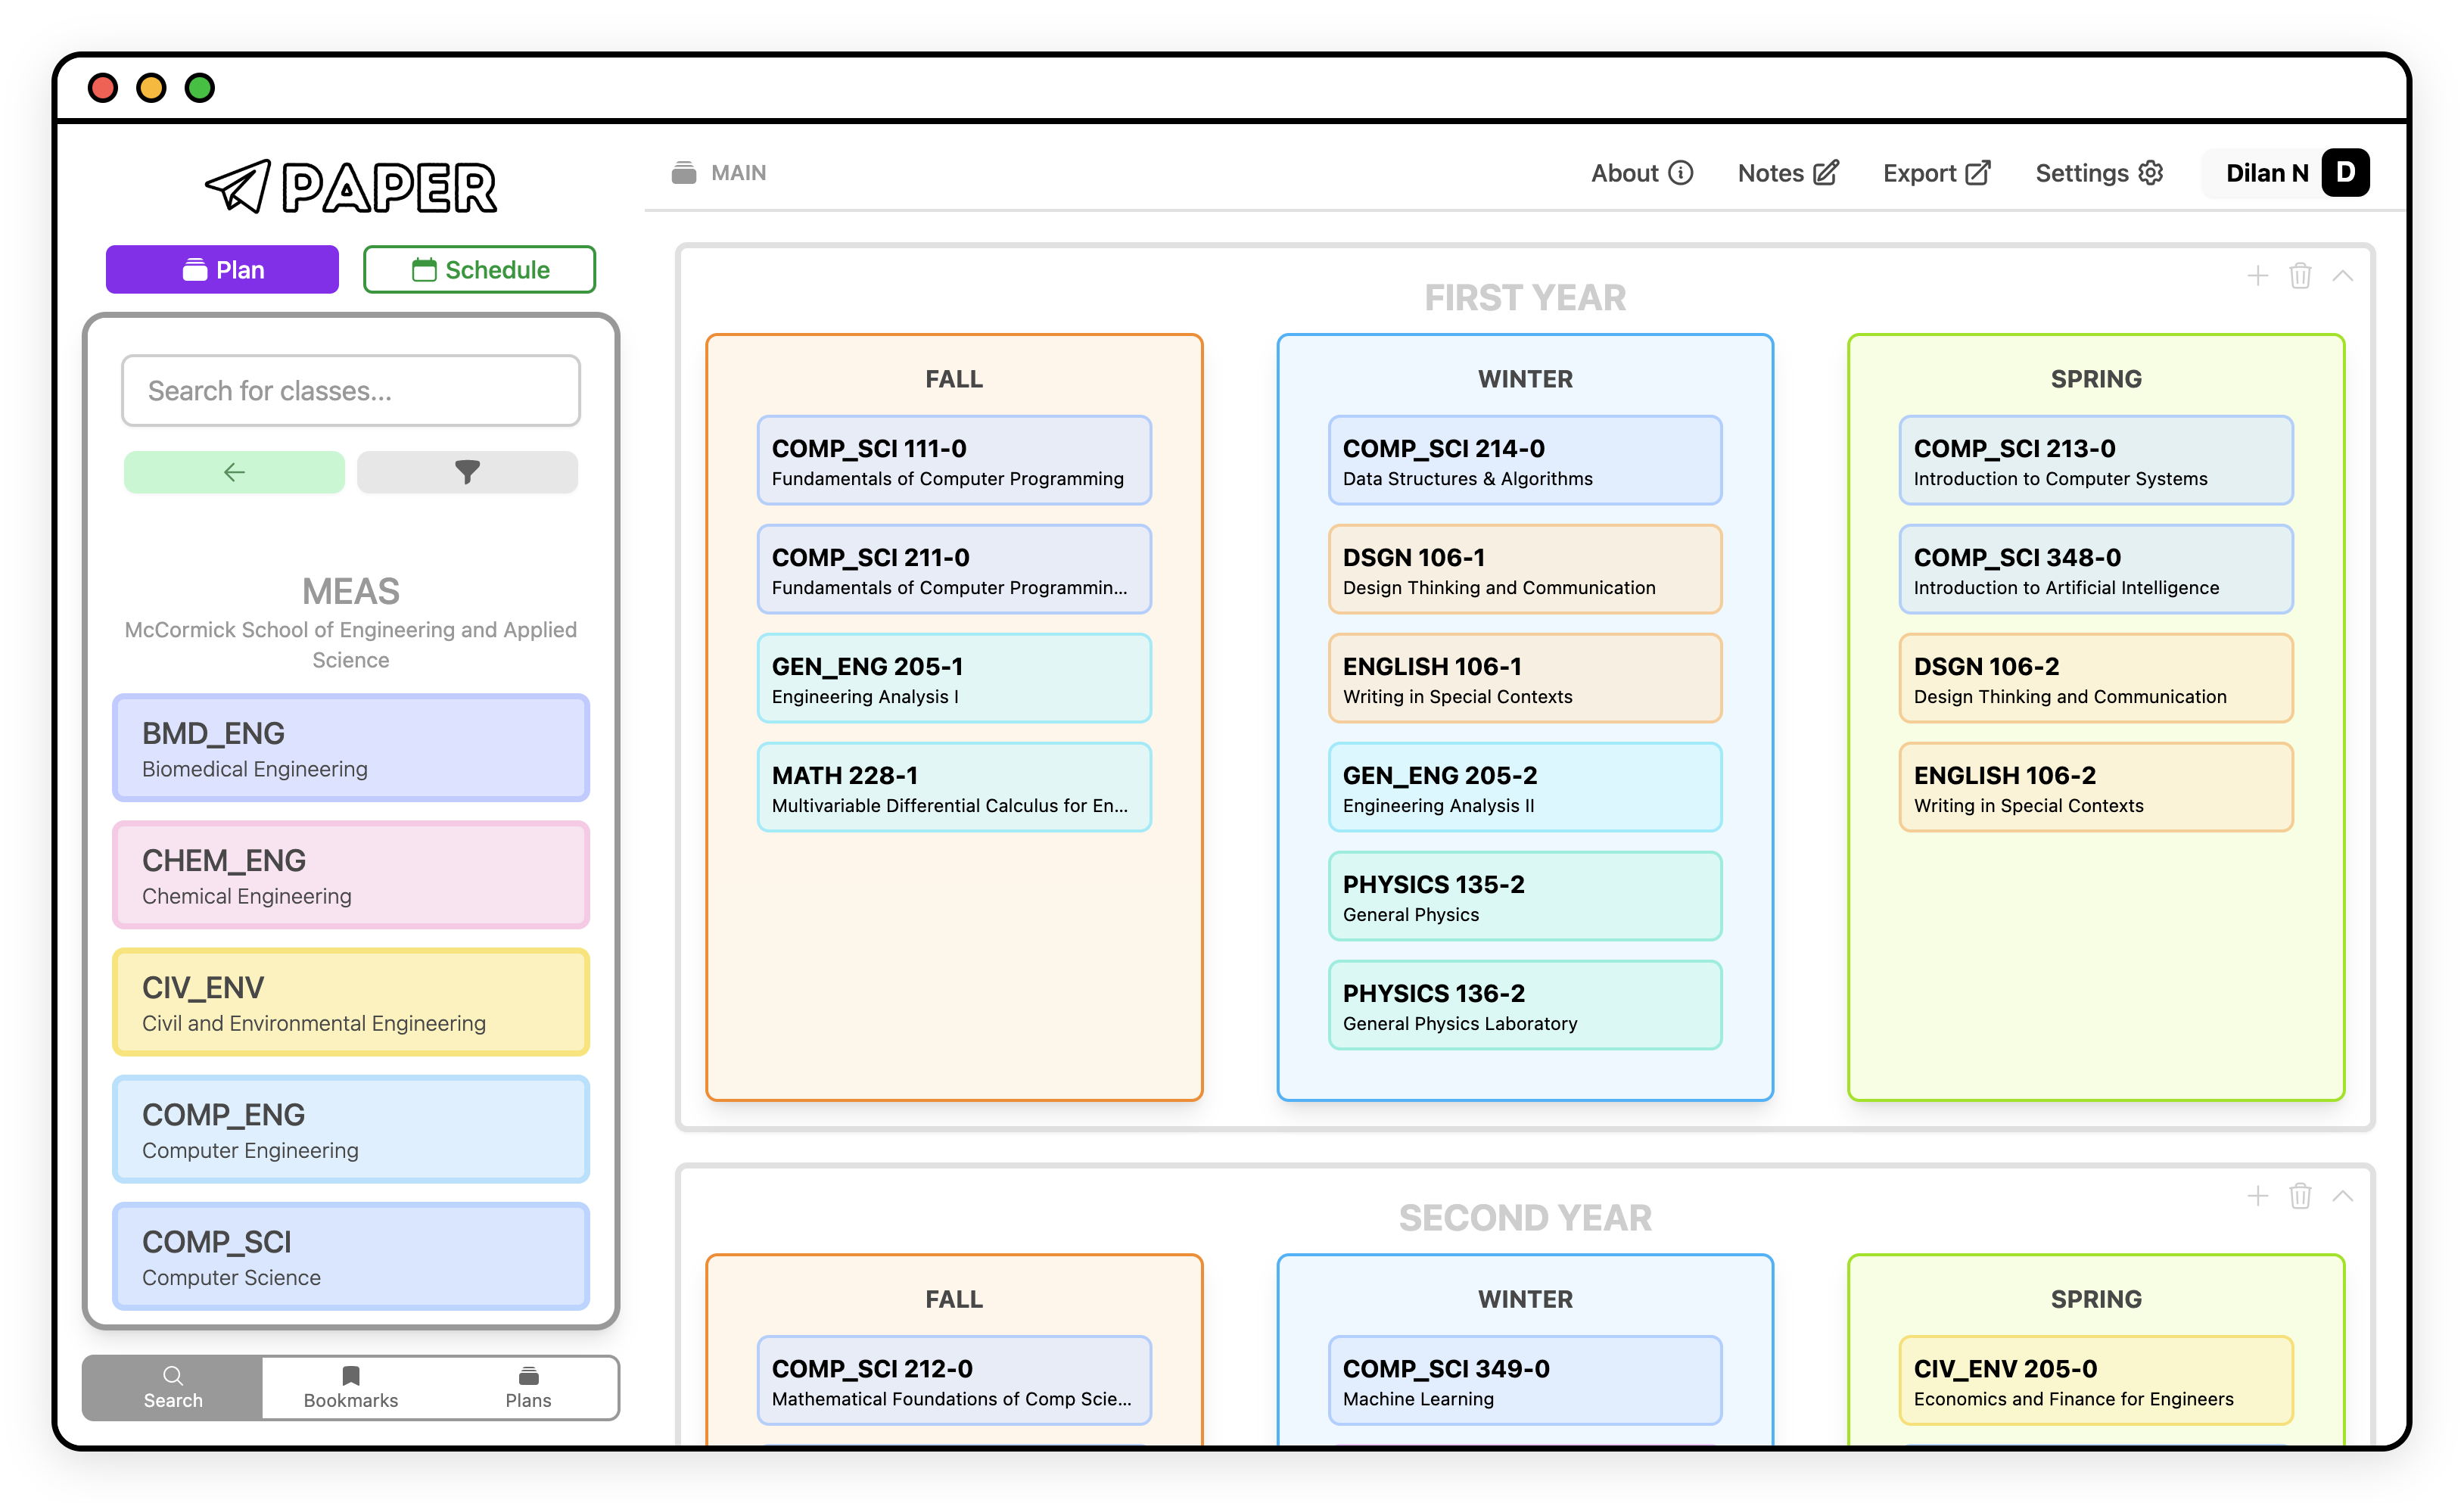
Task: Collapse Second Year with chevron up
Action: pos(2343,1196)
